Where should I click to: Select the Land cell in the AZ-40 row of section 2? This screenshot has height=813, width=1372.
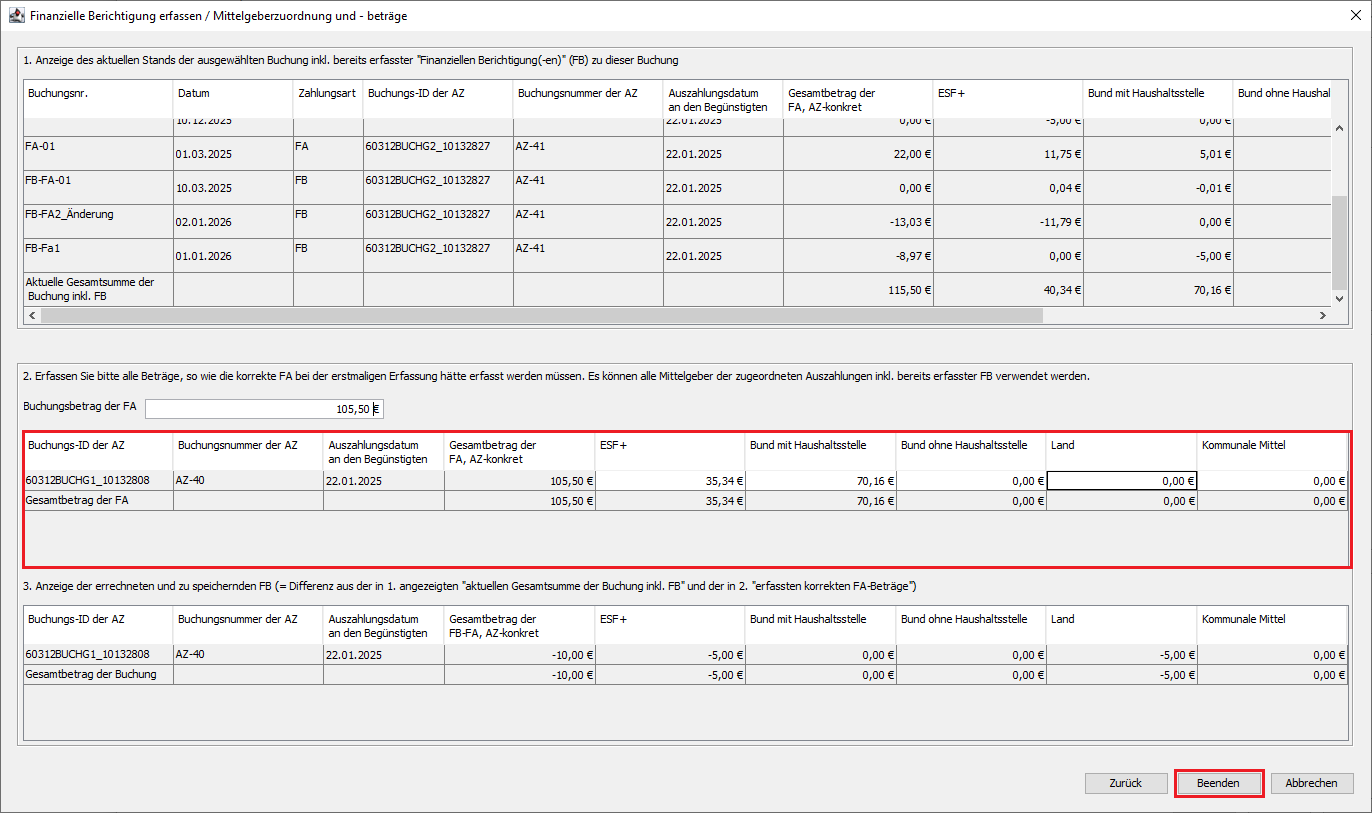click(1121, 481)
